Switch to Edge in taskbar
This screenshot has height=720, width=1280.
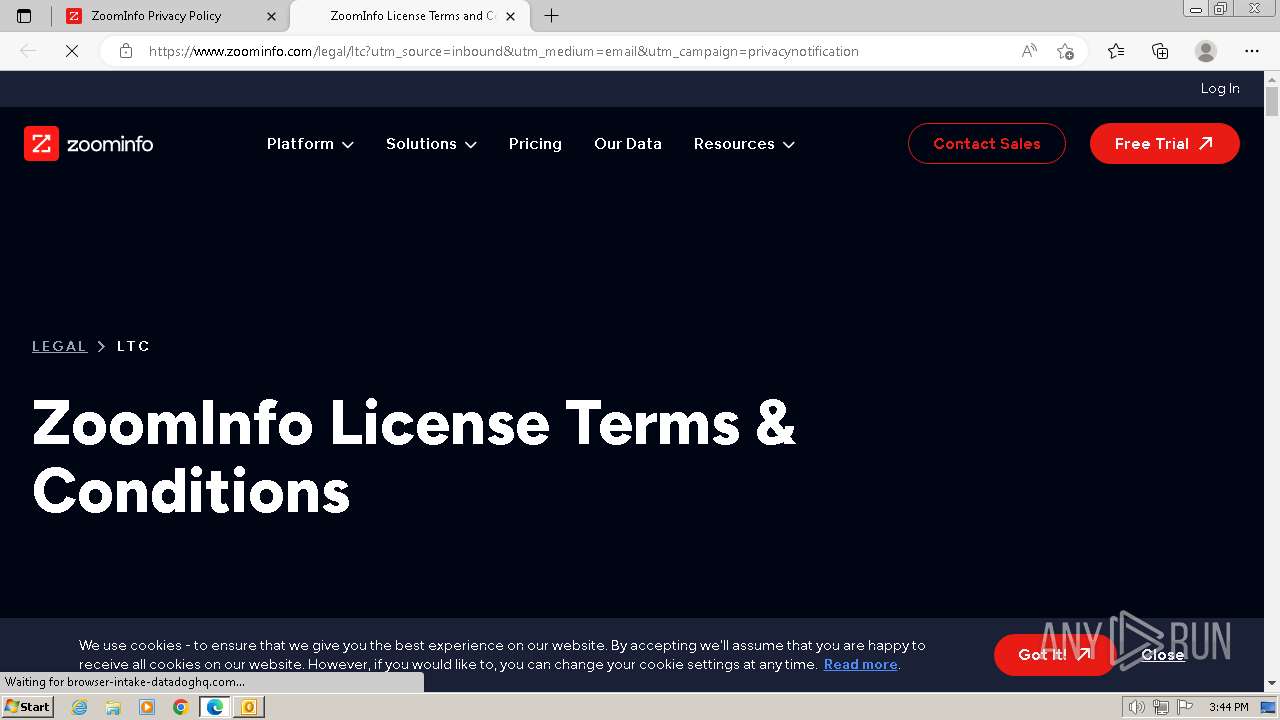click(215, 707)
